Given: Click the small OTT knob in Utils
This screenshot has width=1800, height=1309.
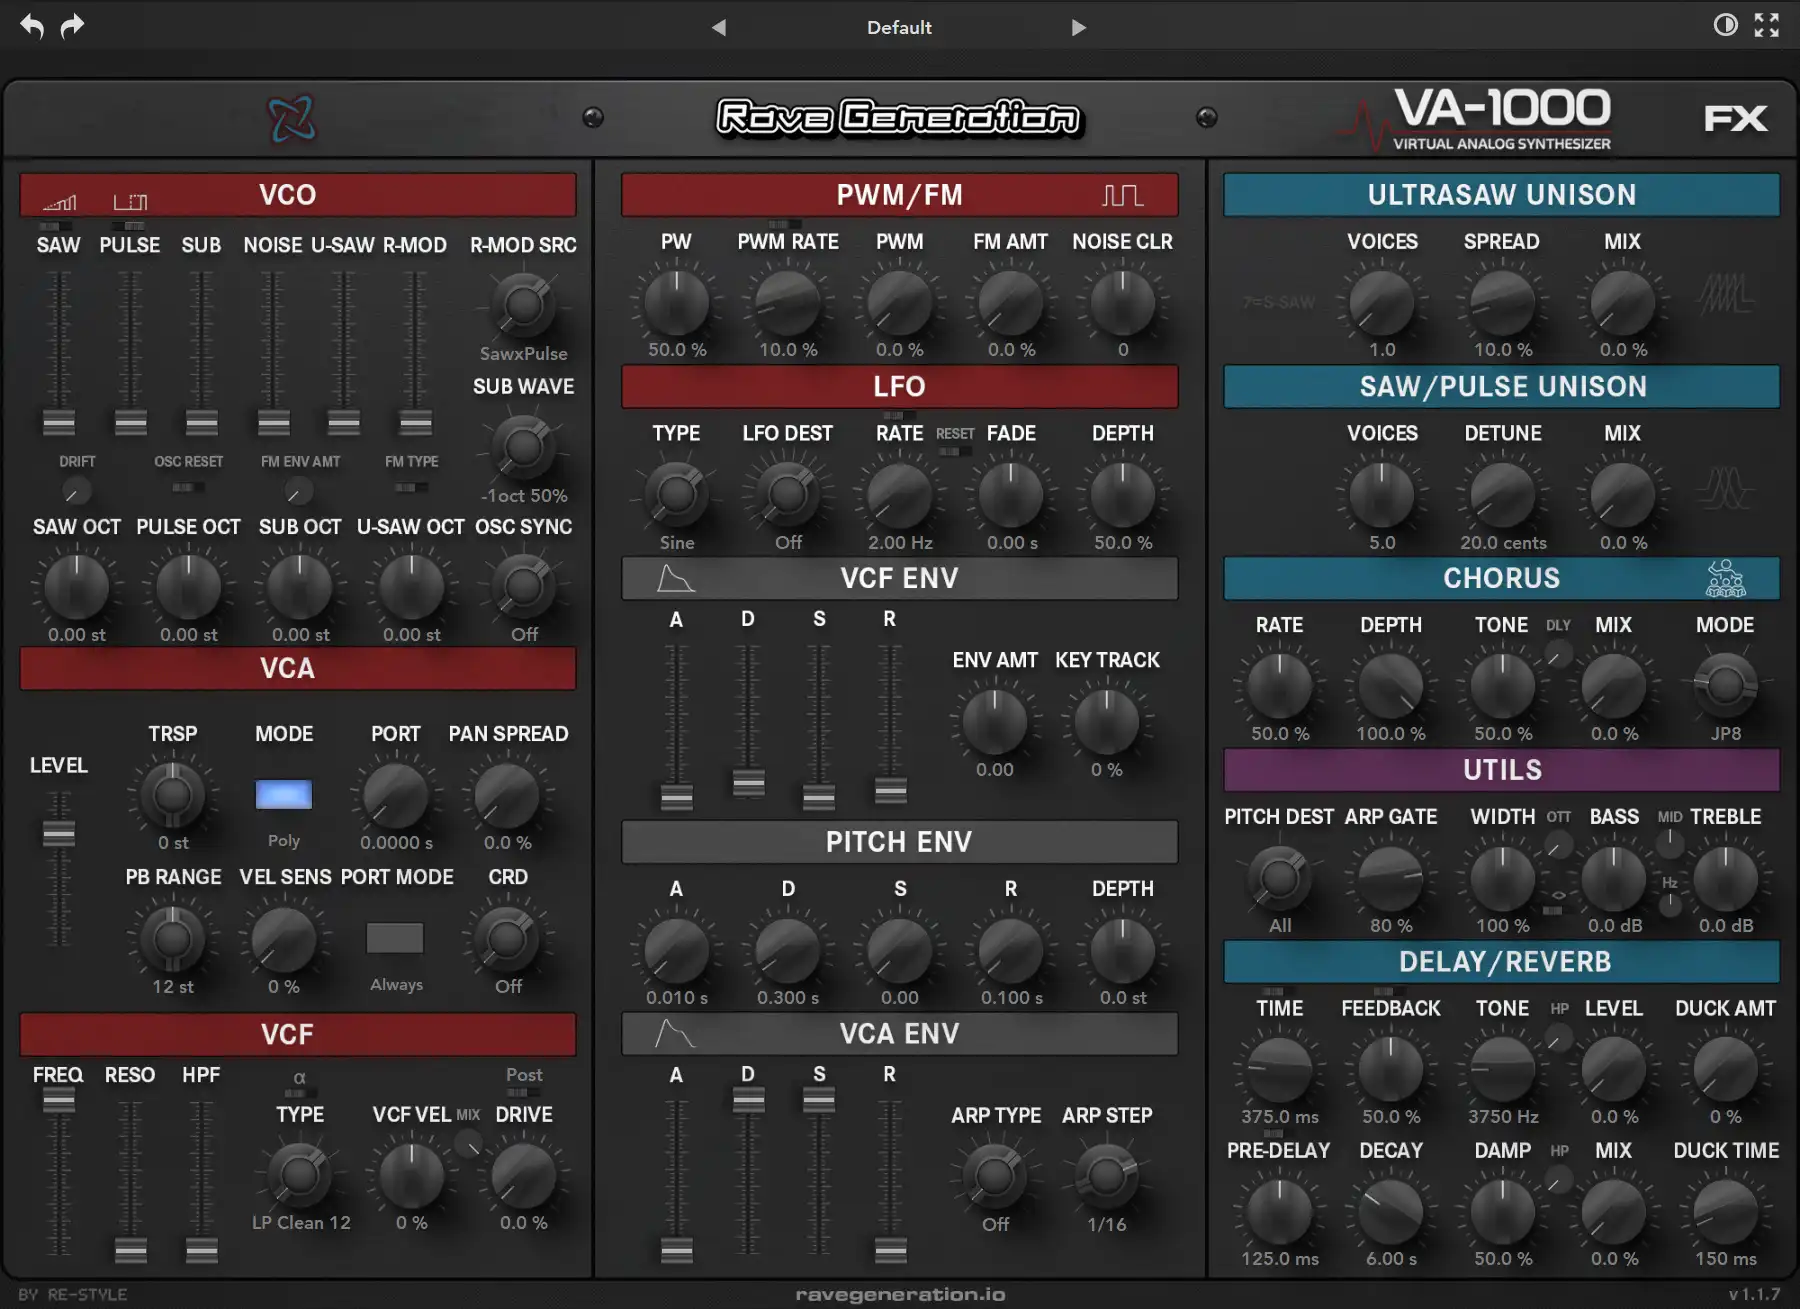Looking at the screenshot, I should point(1557,846).
